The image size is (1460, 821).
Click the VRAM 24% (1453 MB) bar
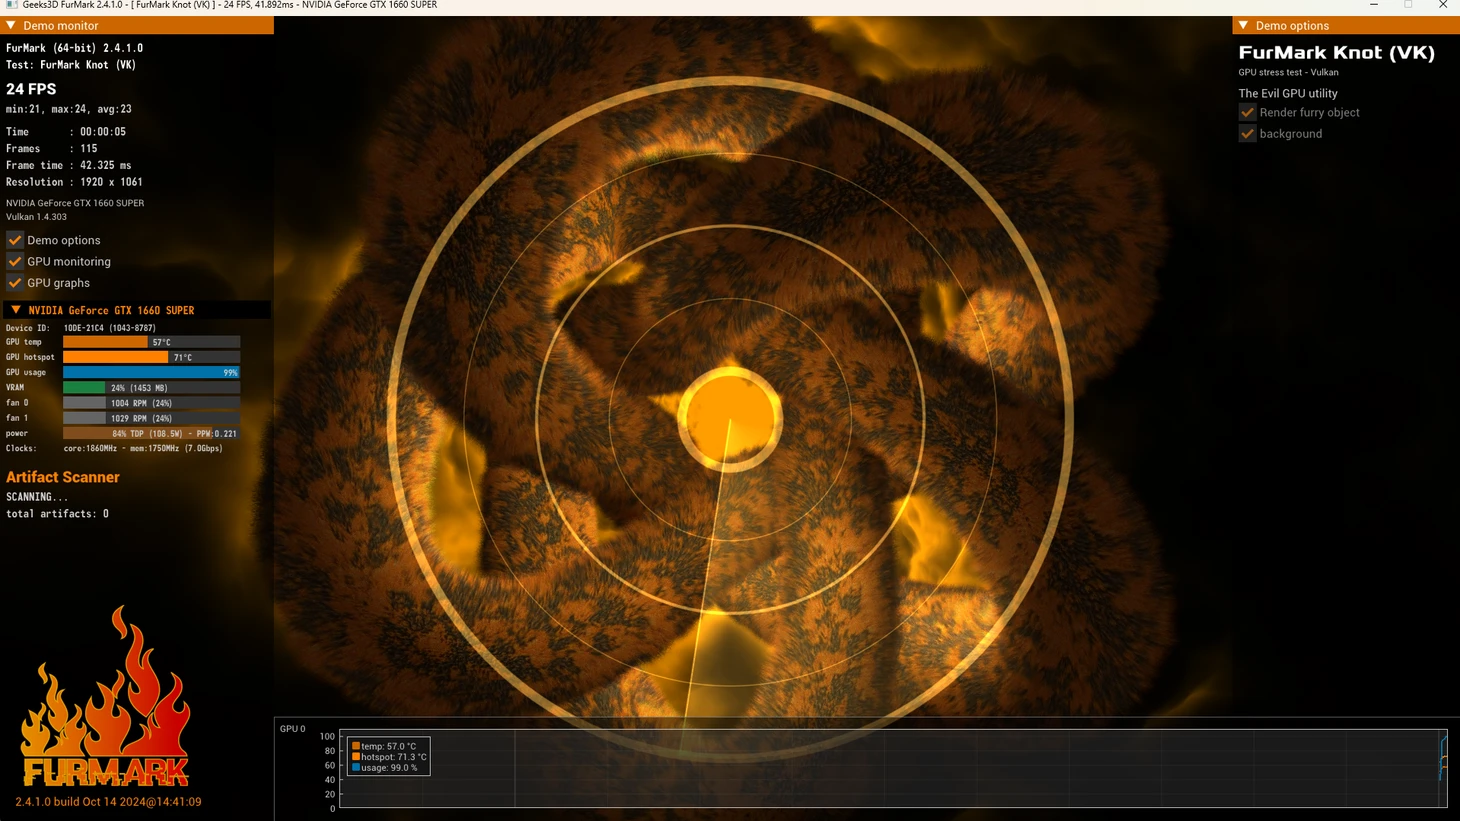151,388
